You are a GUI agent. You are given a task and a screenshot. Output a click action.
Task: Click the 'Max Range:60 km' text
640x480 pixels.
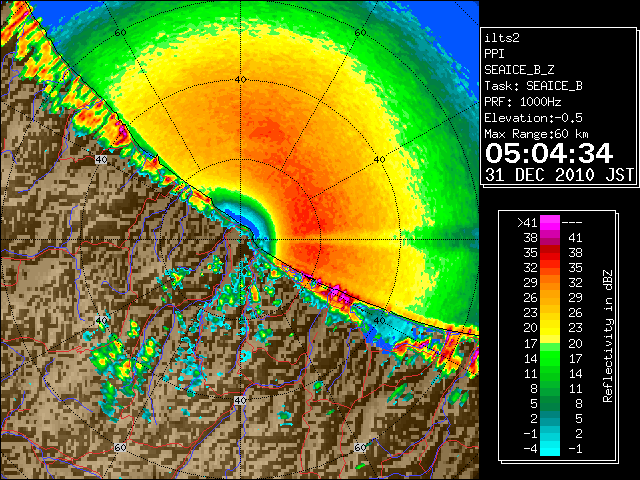click(536, 134)
